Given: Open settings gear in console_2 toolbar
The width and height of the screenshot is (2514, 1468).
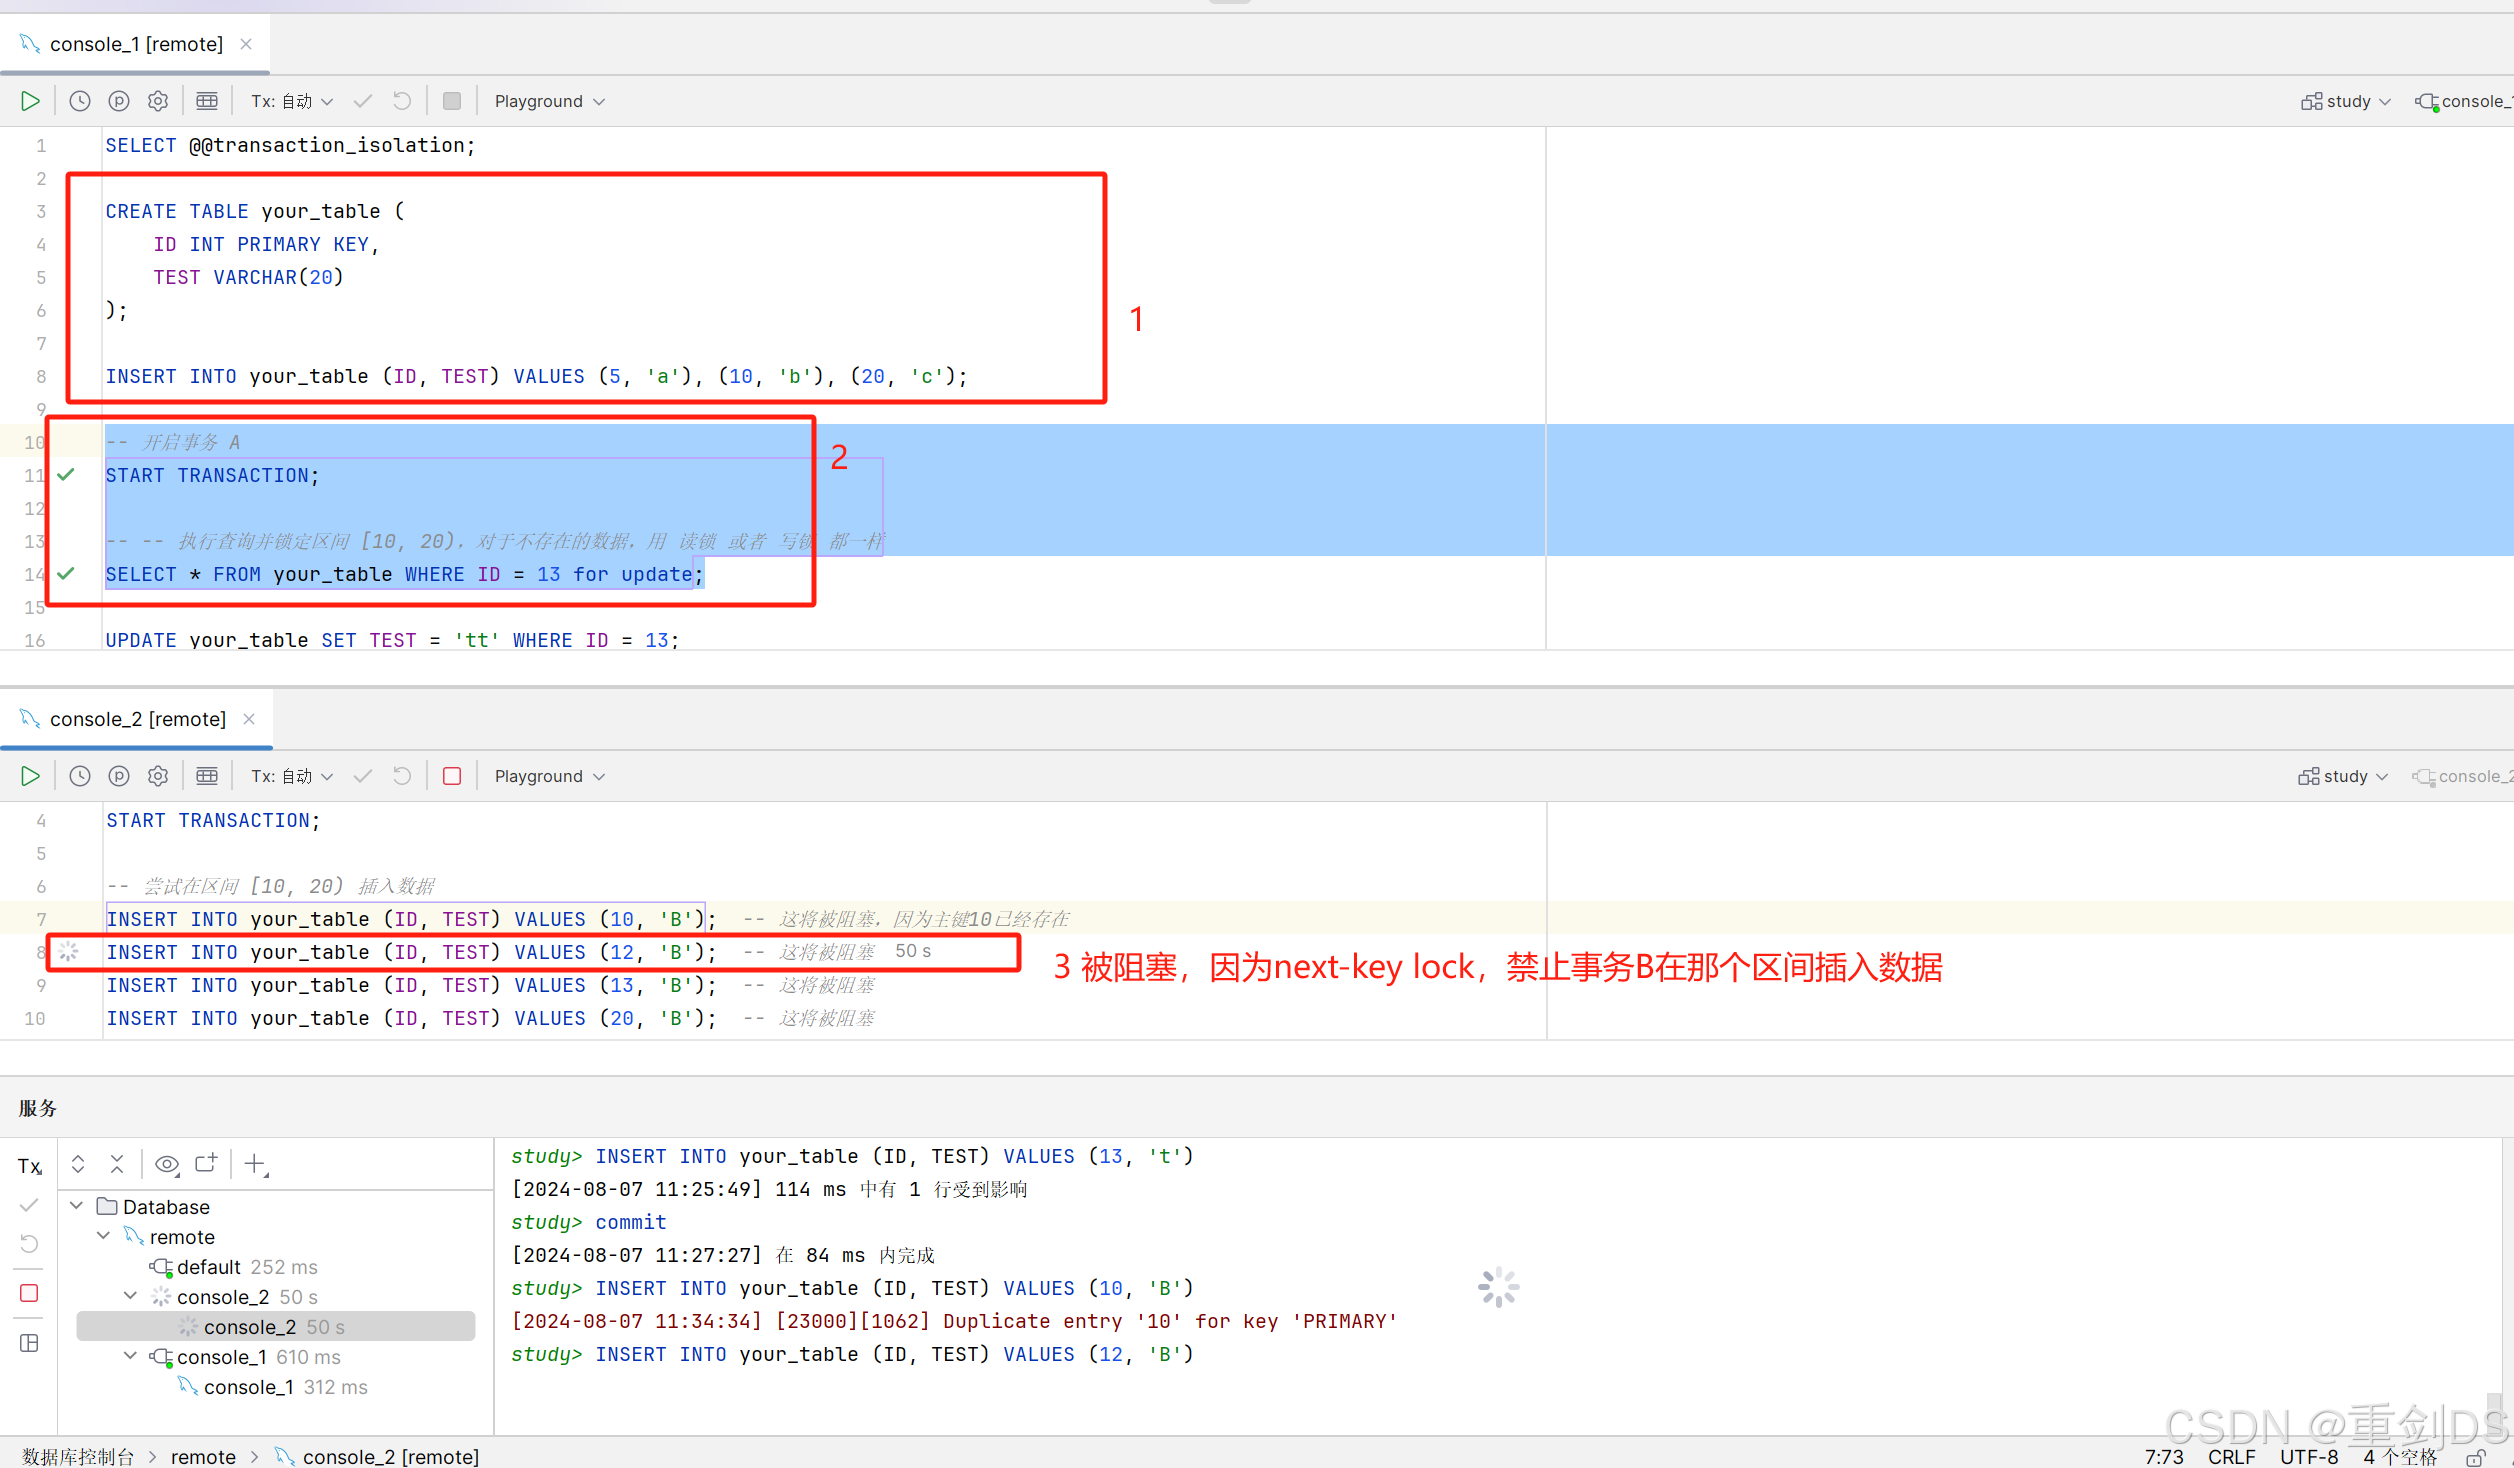Looking at the screenshot, I should (x=158, y=776).
